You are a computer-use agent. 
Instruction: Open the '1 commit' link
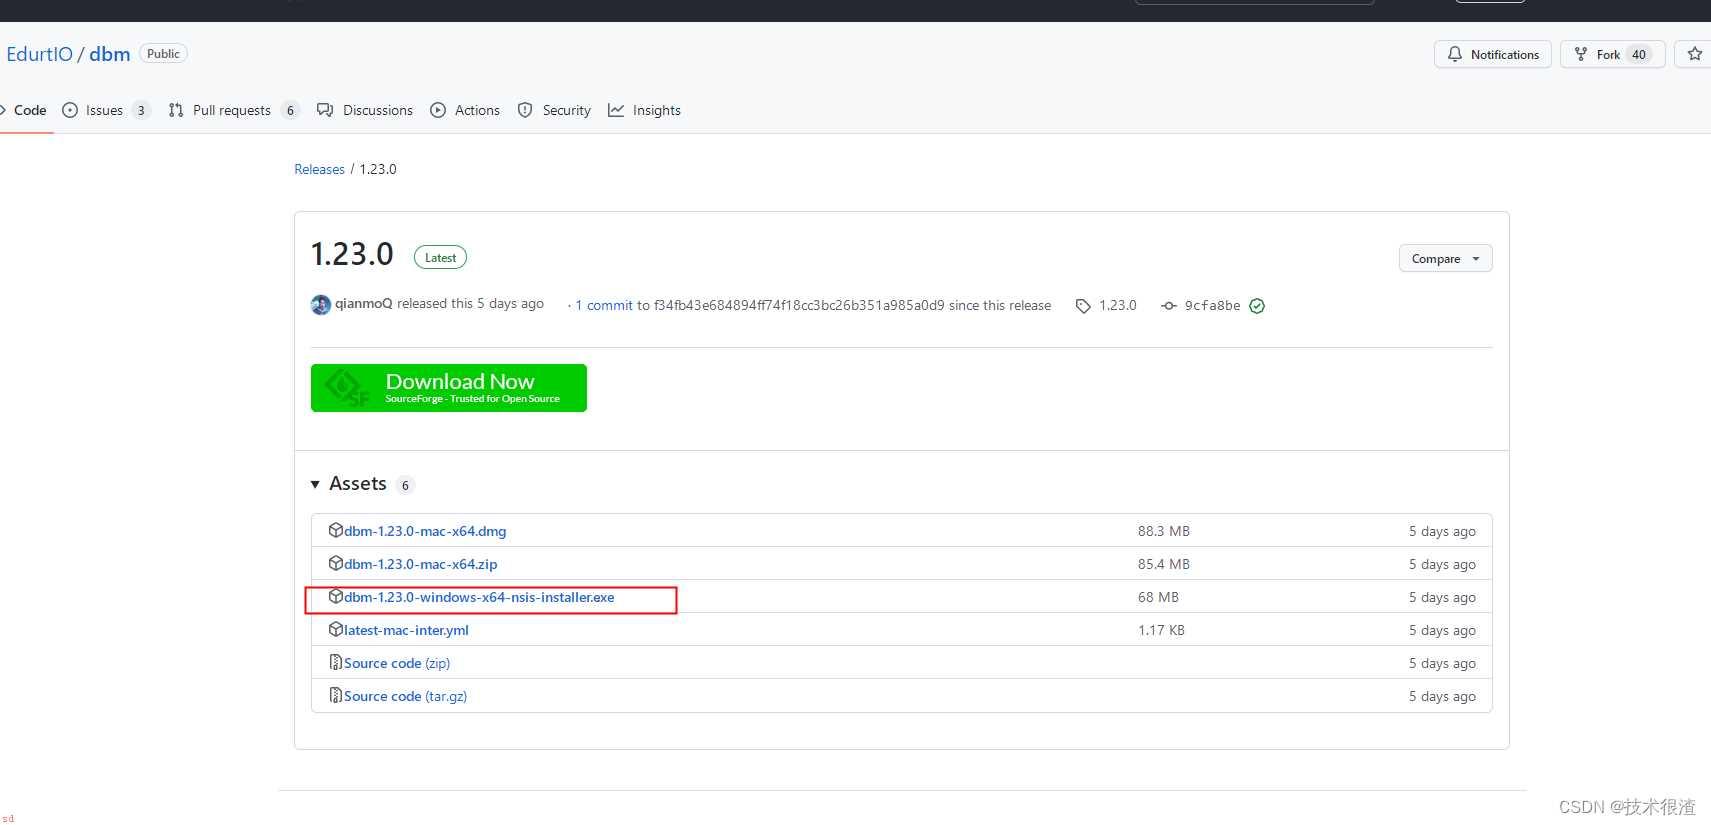pyautogui.click(x=604, y=305)
